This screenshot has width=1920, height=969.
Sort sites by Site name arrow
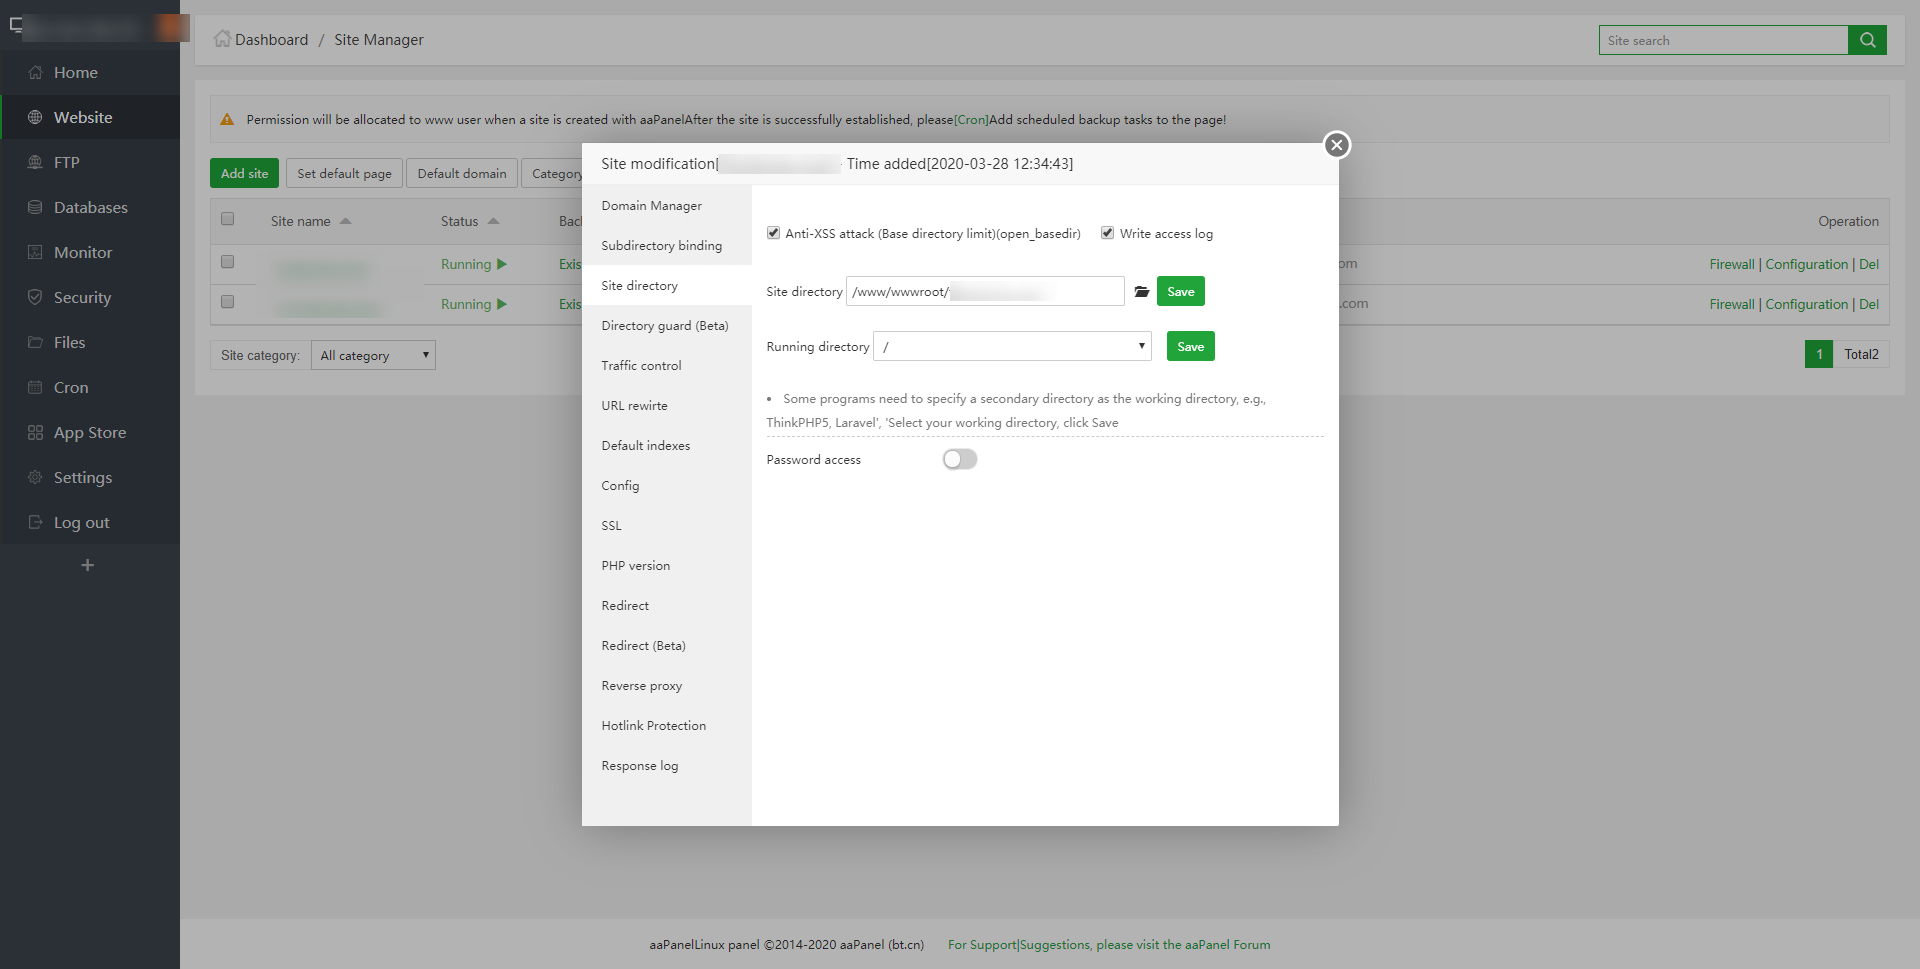pos(346,221)
